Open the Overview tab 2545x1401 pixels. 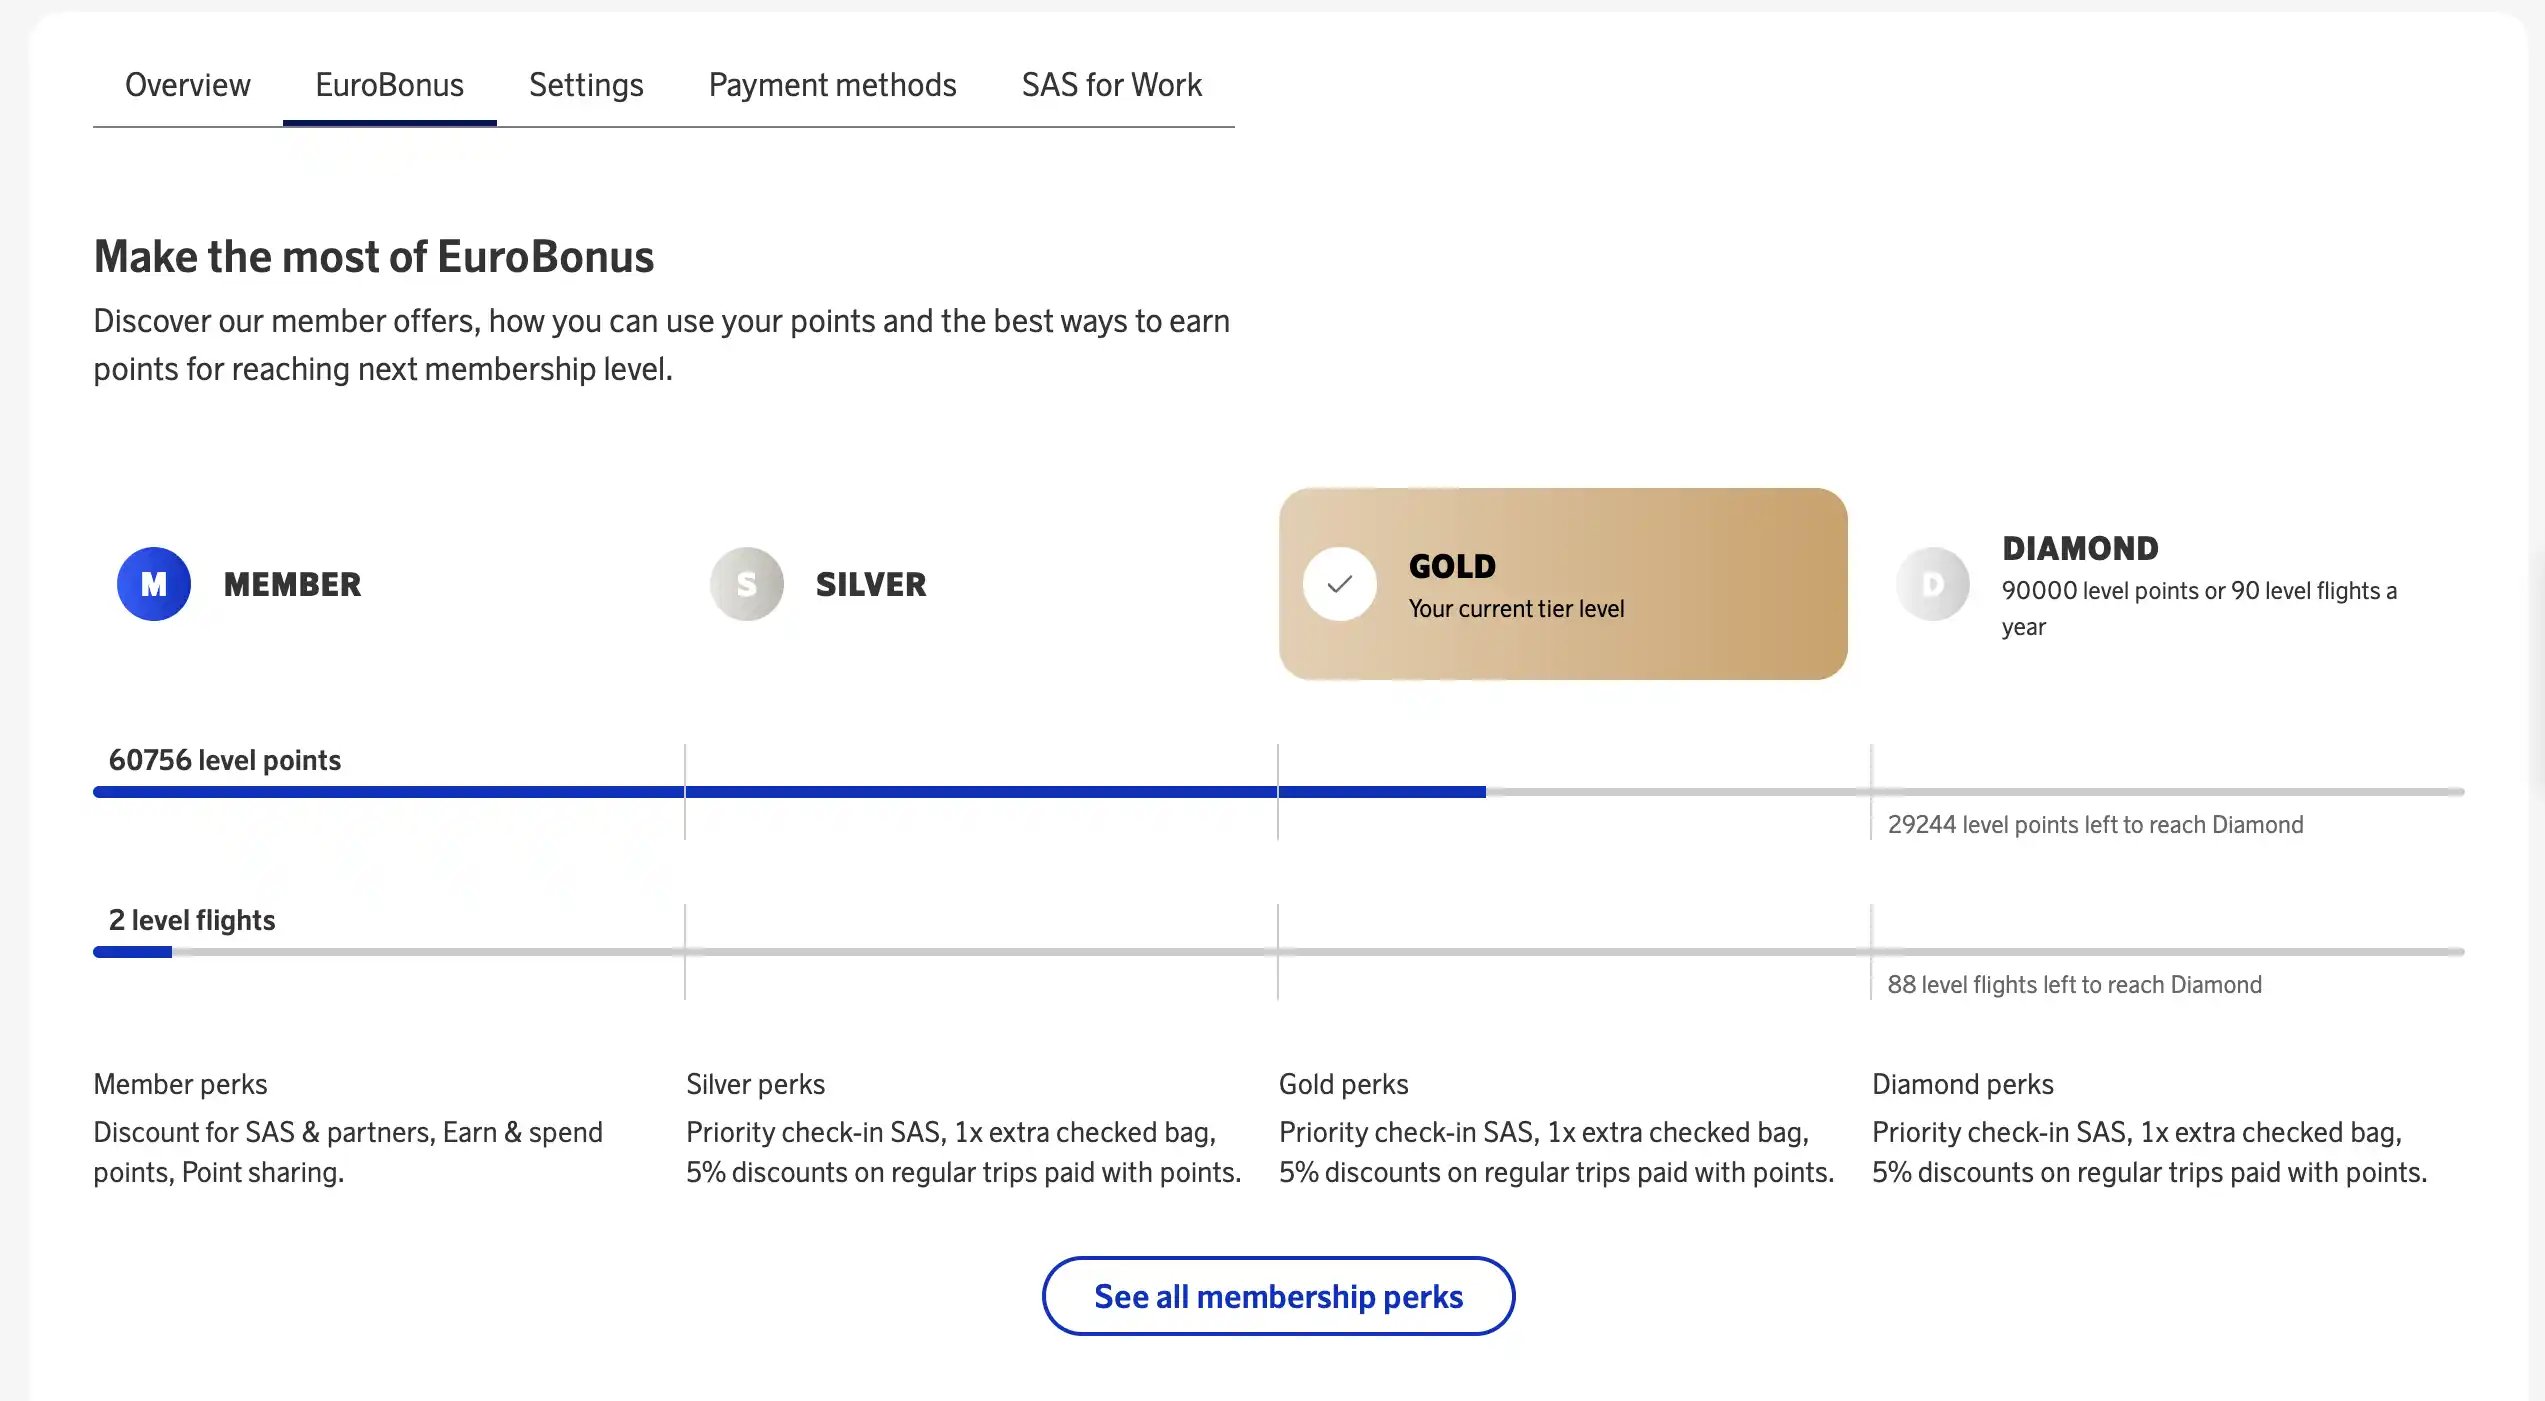point(187,85)
